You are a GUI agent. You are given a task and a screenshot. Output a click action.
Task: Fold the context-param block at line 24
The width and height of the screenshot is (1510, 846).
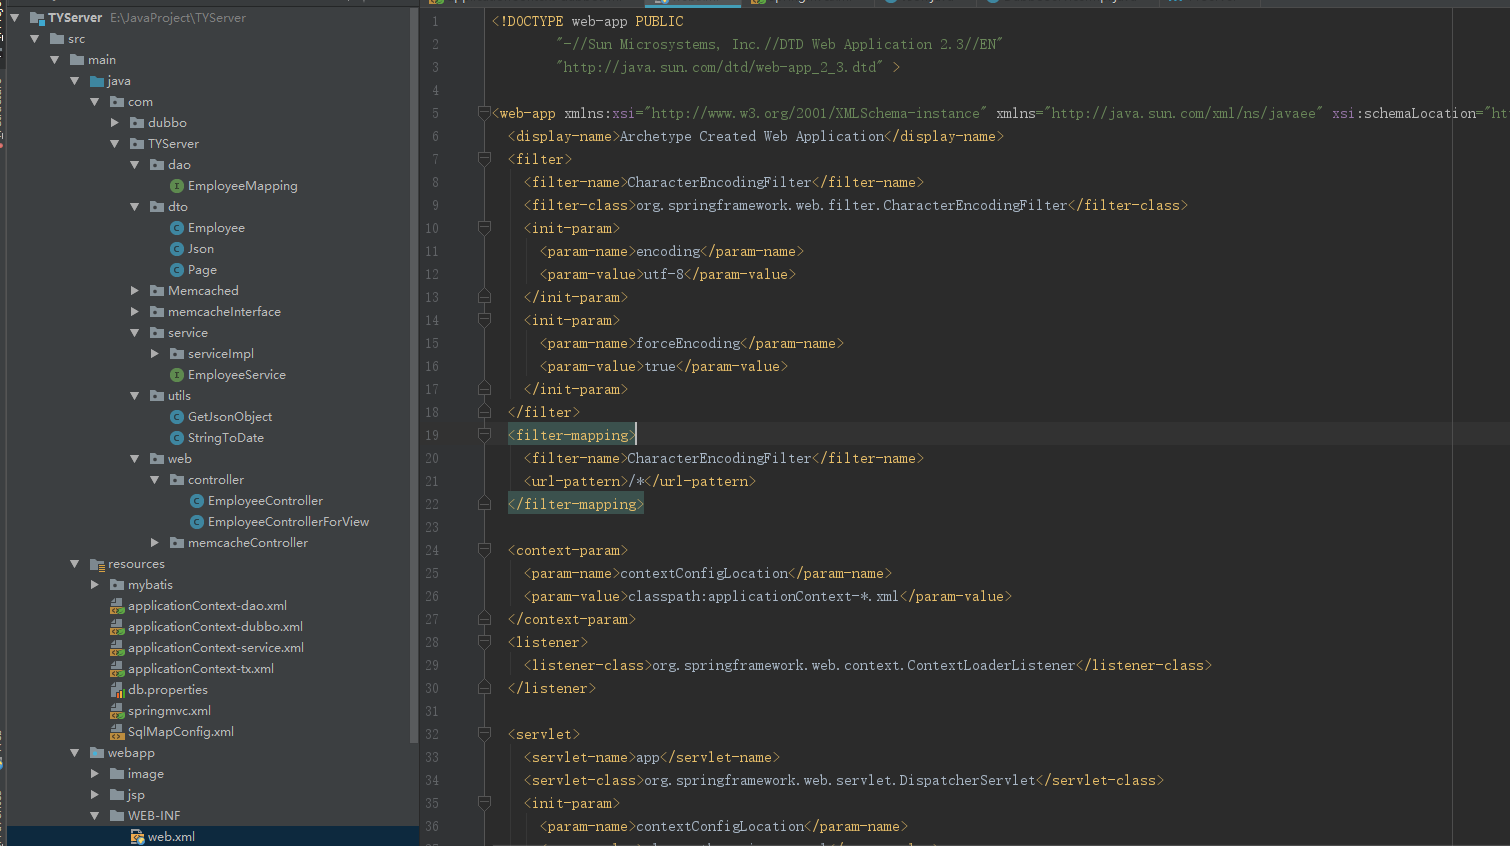484,550
